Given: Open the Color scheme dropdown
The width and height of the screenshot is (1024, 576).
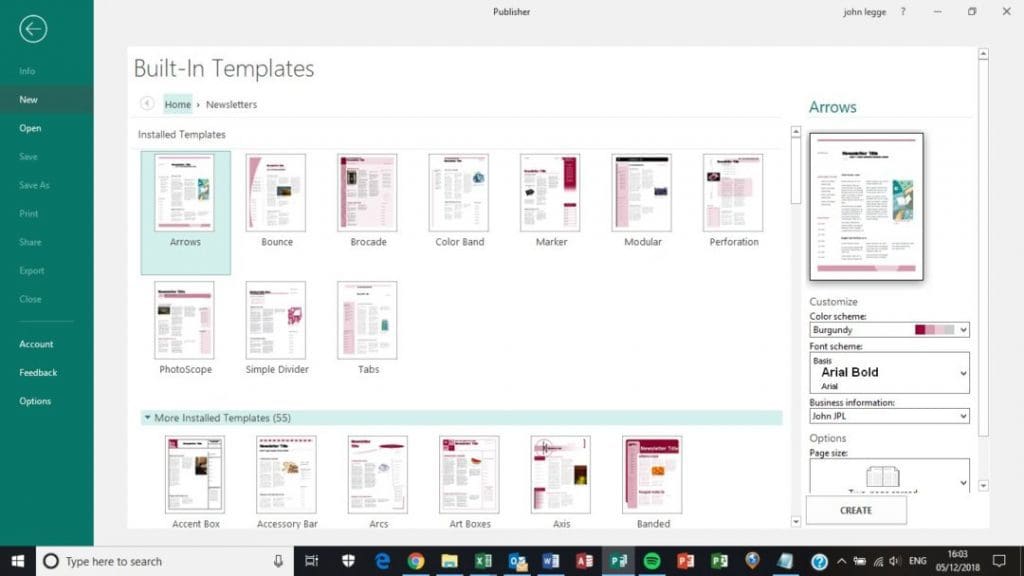Looking at the screenshot, I should [960, 329].
